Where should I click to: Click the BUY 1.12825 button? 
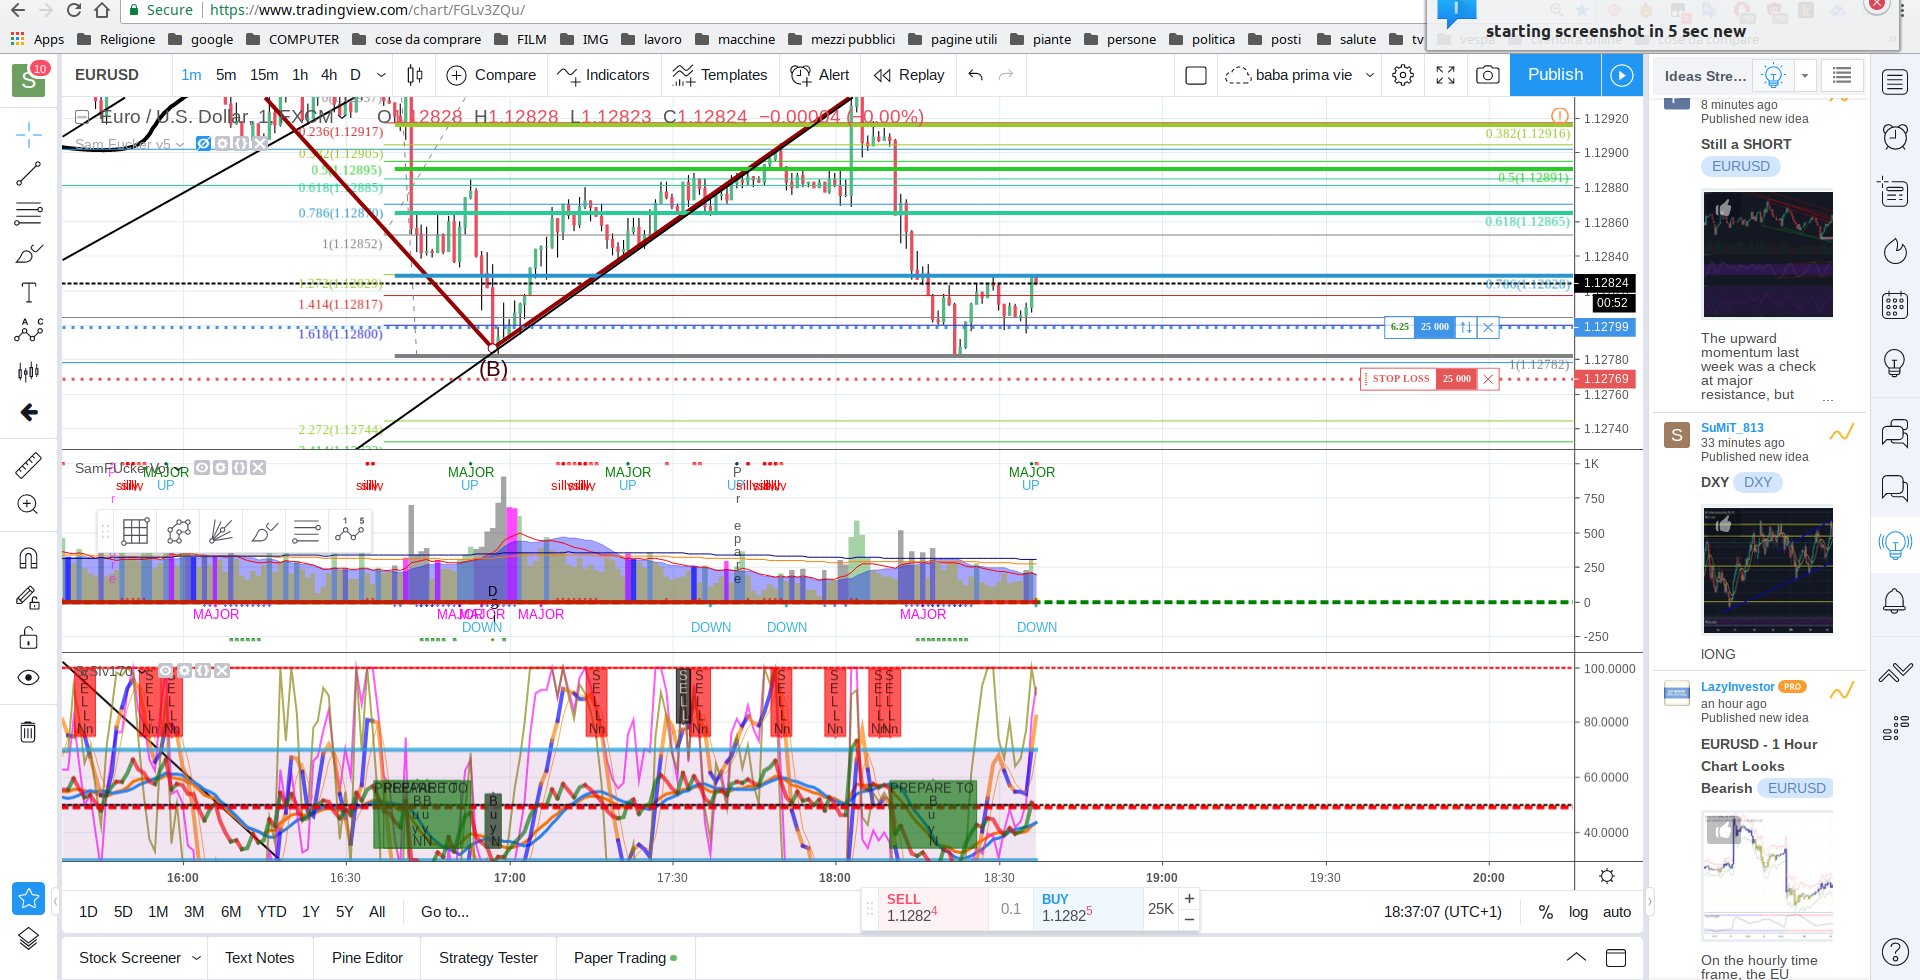pyautogui.click(x=1088, y=908)
